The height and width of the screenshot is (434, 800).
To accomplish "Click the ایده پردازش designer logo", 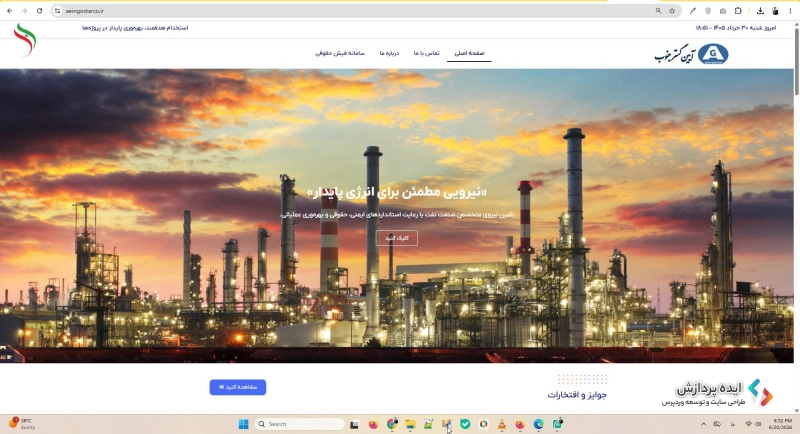I will 717,393.
